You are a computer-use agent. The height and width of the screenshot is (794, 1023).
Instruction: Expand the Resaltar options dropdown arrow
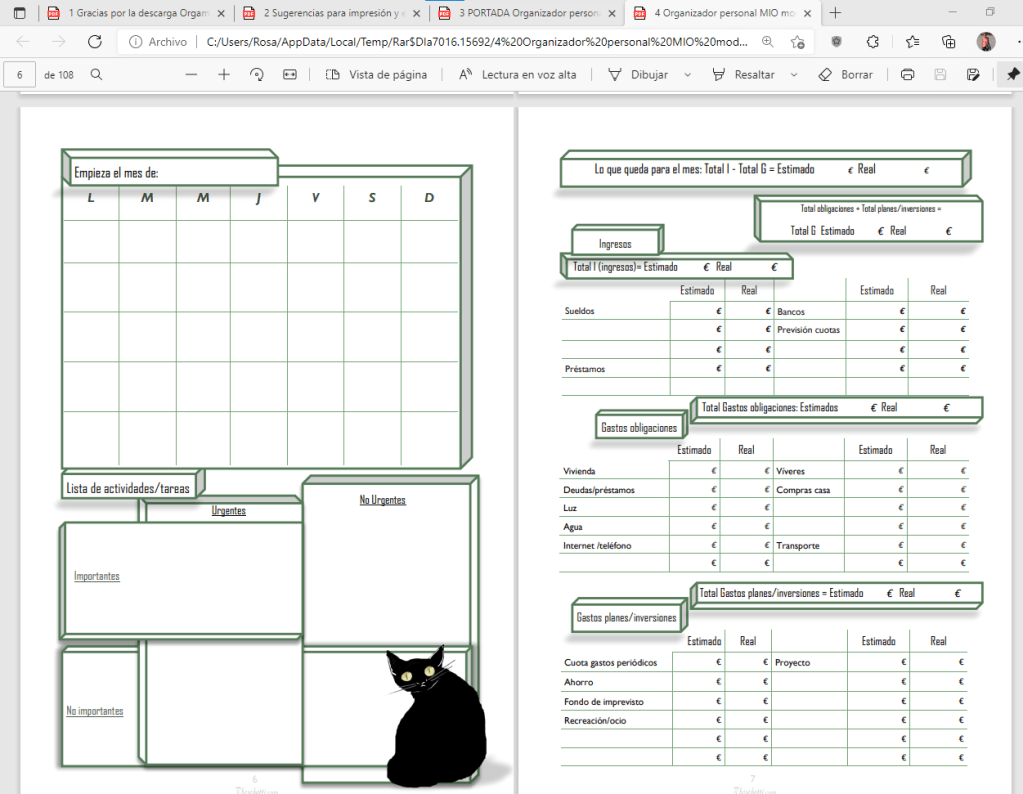coord(794,75)
